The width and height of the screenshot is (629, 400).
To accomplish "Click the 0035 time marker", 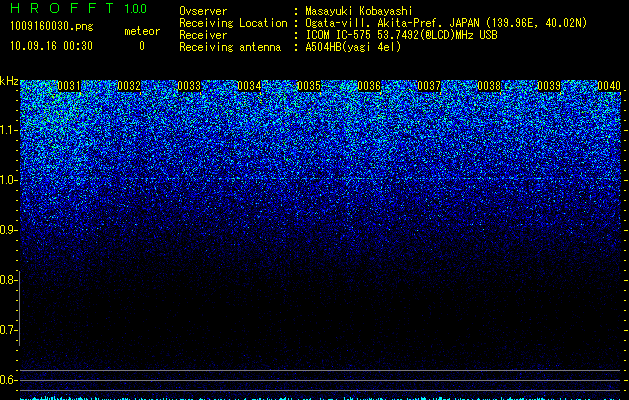I will coord(309,86).
